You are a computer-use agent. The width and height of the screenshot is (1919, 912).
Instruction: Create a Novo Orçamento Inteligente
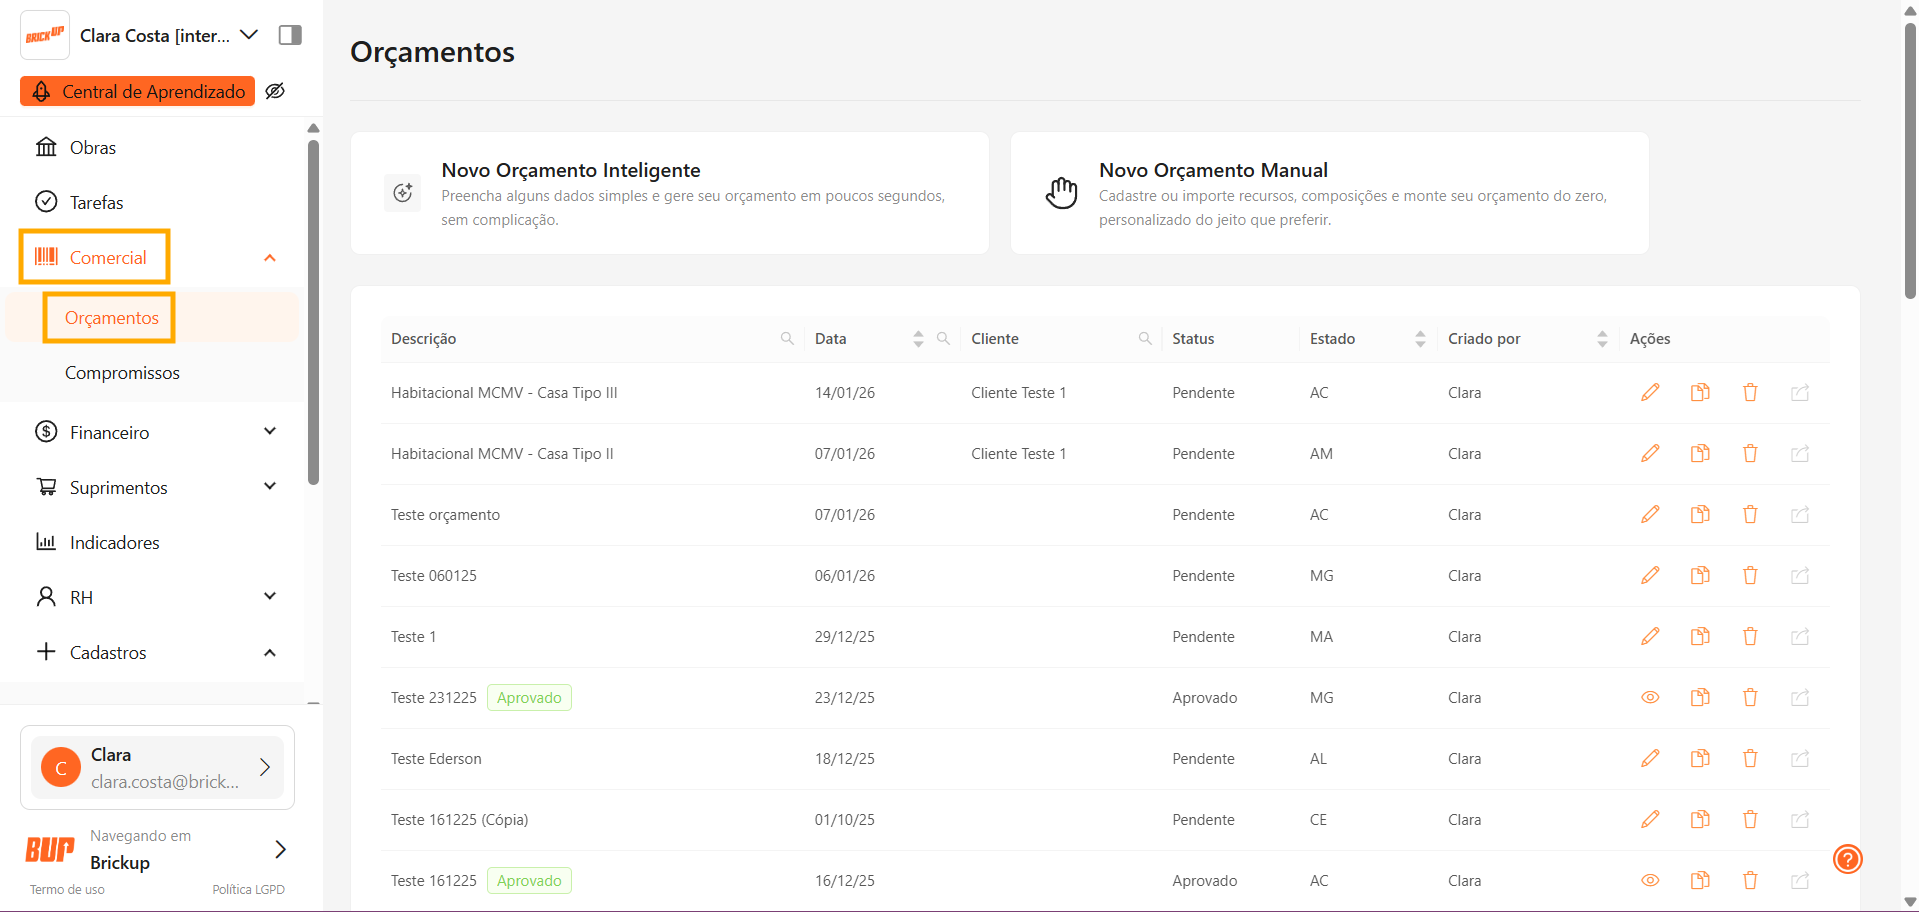[669, 193]
